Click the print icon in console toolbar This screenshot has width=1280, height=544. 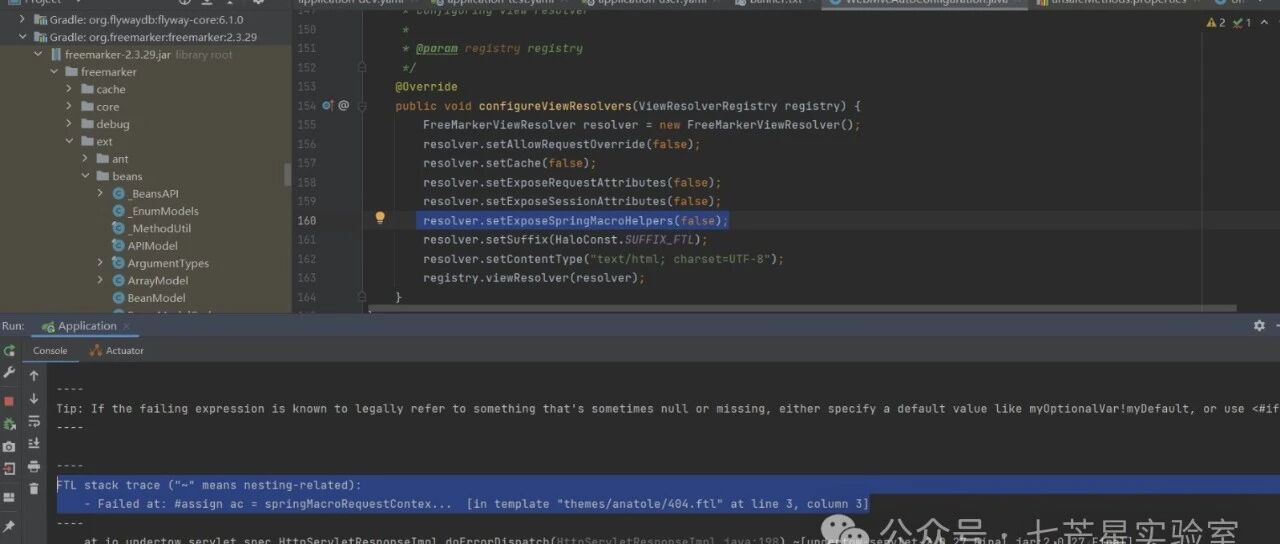pyautogui.click(x=34, y=466)
